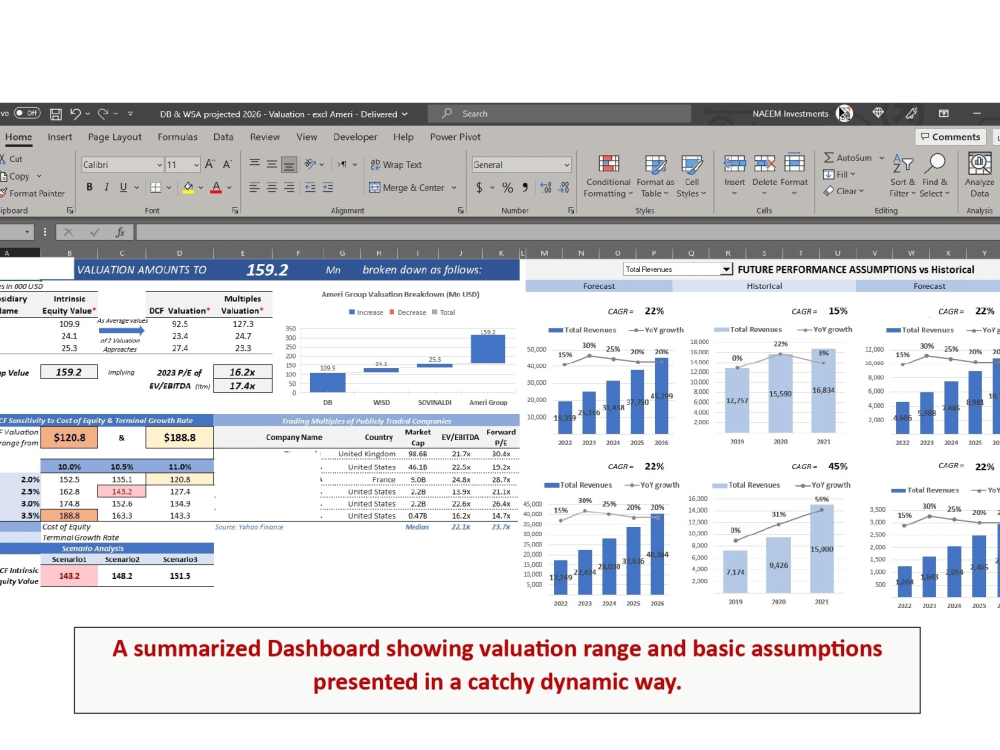Click Merge & Center
The height and width of the screenshot is (750, 1000).
pyautogui.click(x=407, y=188)
